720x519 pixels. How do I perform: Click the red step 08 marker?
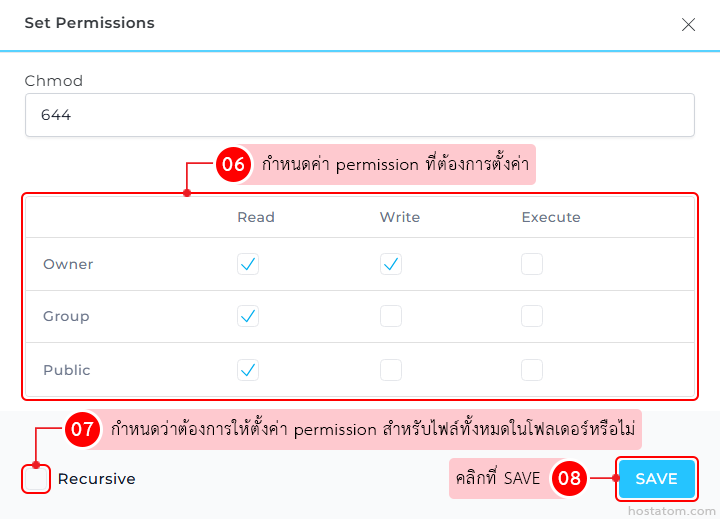[569, 479]
